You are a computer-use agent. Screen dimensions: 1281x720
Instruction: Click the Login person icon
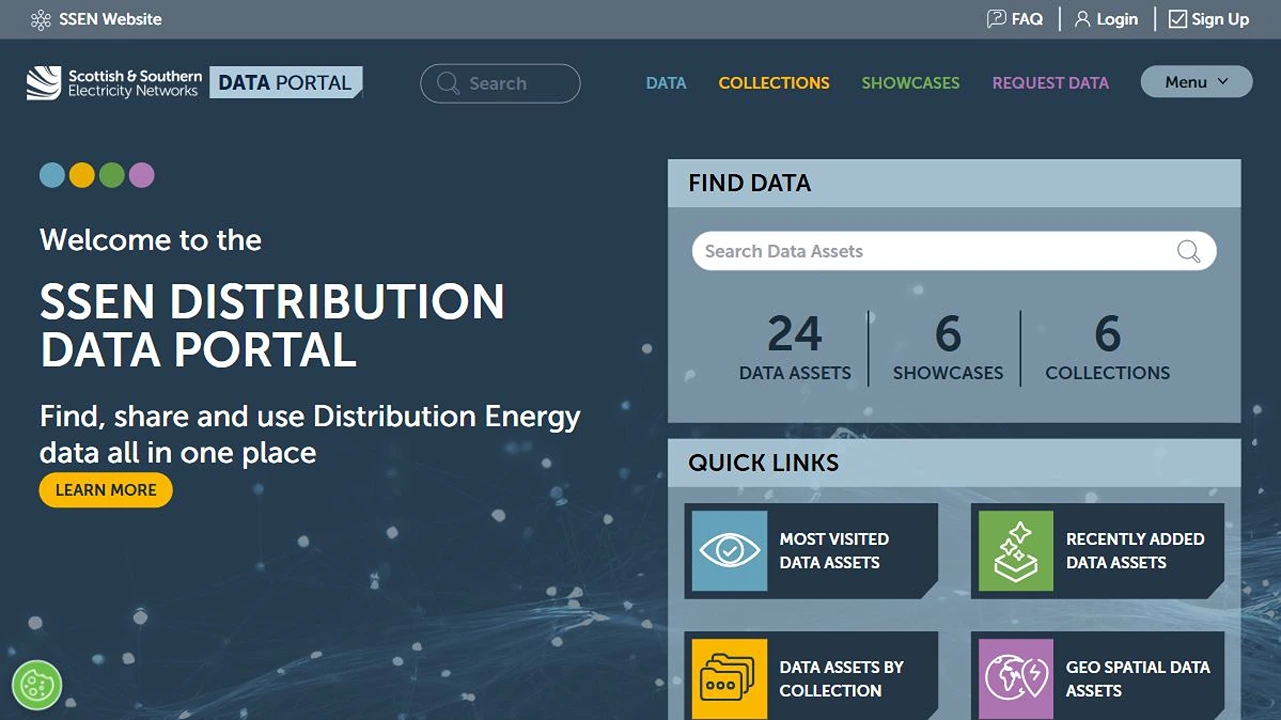[x=1082, y=19]
